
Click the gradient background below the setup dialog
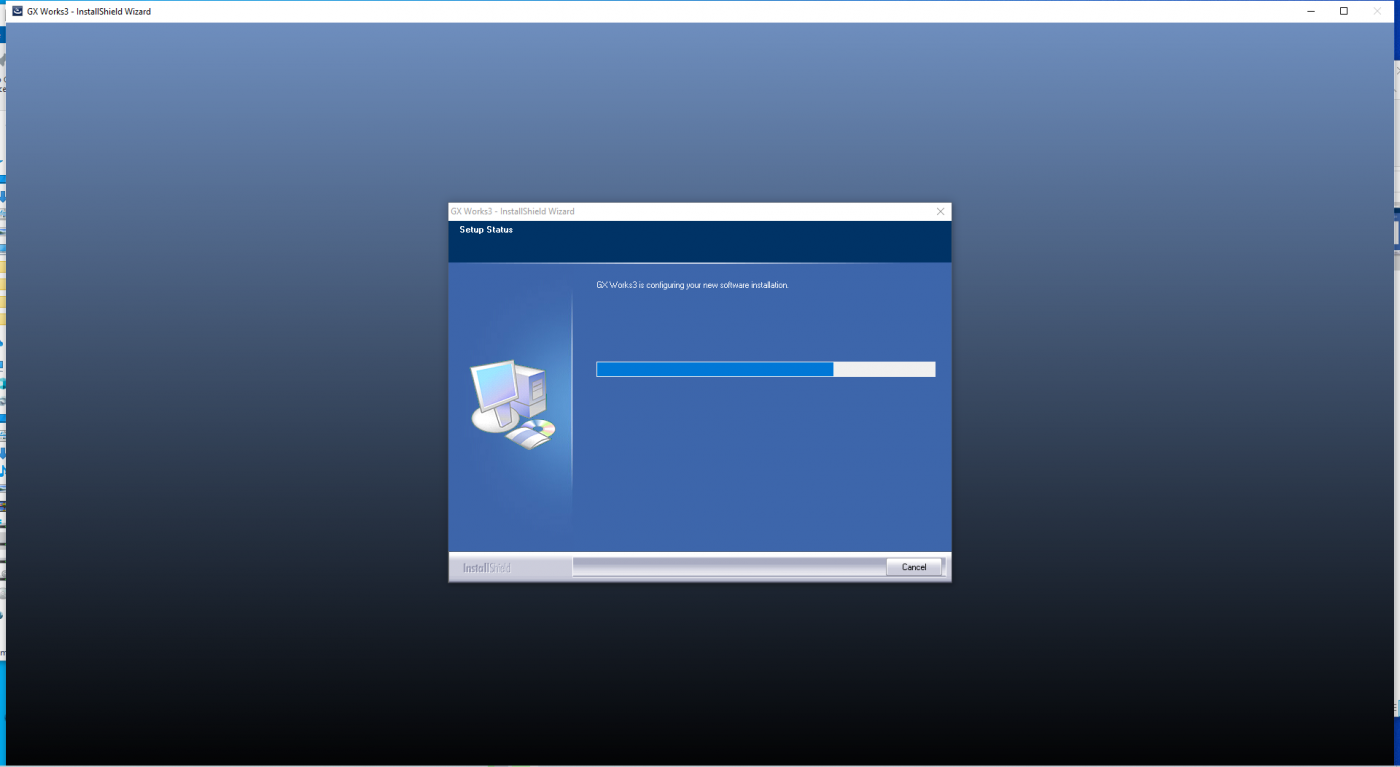pos(700,670)
